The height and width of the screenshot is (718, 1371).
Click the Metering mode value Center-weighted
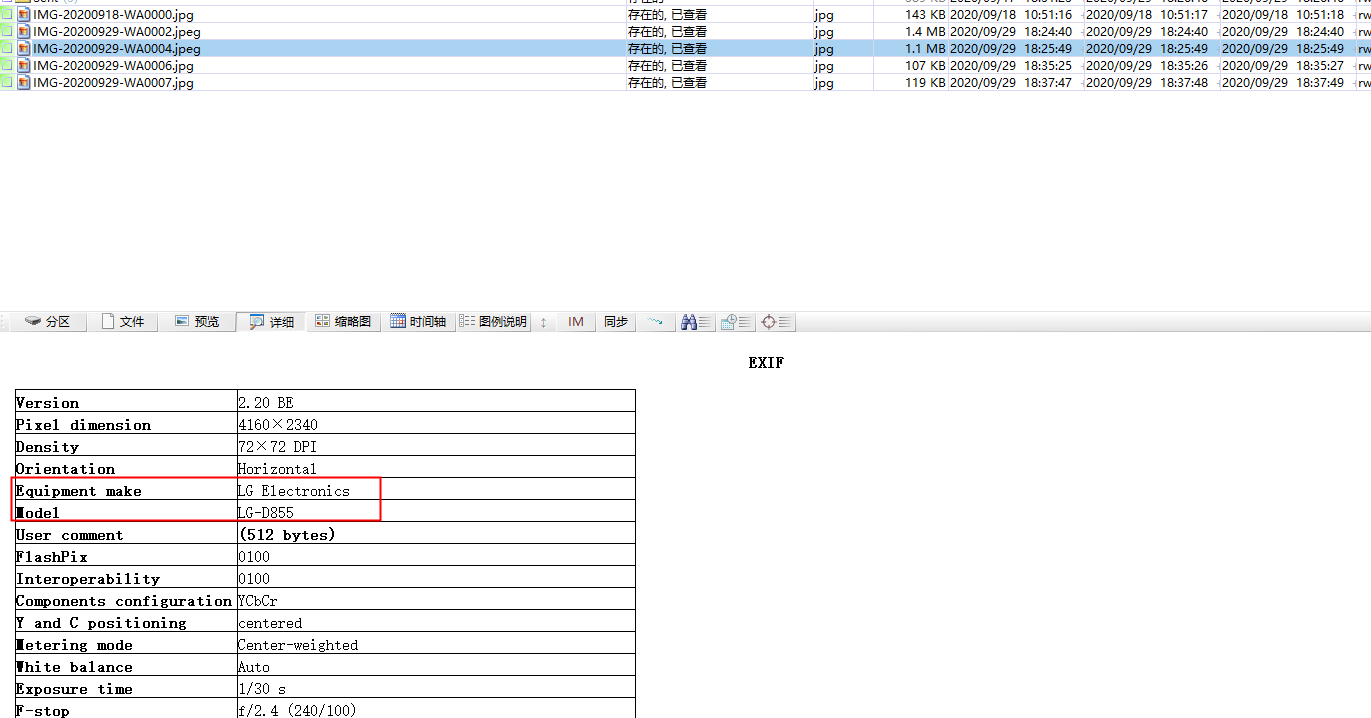point(298,644)
